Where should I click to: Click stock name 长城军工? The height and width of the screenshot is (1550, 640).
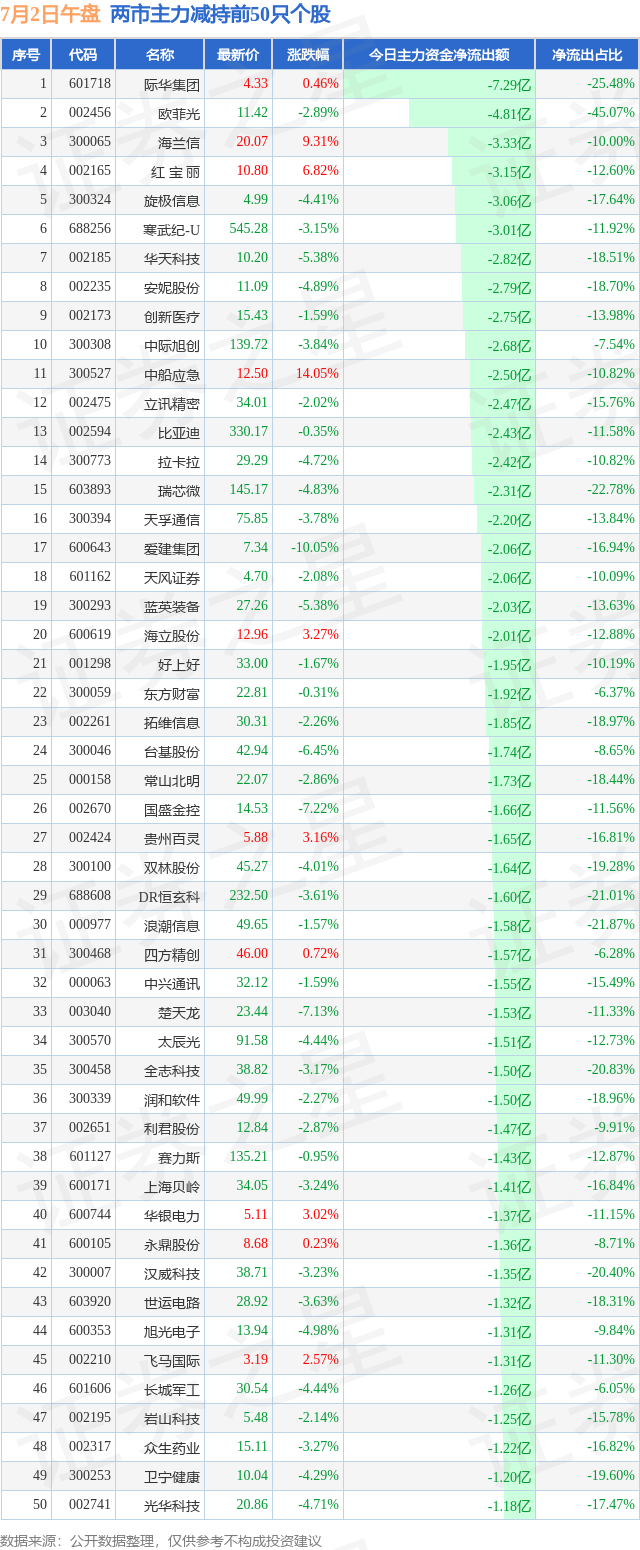coord(172,1390)
